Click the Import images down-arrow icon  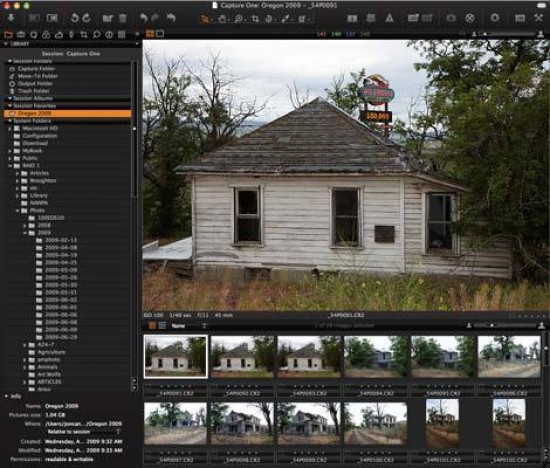click(x=11, y=18)
